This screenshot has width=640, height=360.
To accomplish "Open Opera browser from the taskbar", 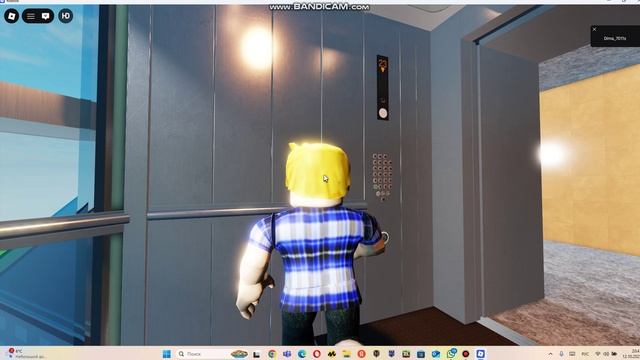I will [x=317, y=354].
